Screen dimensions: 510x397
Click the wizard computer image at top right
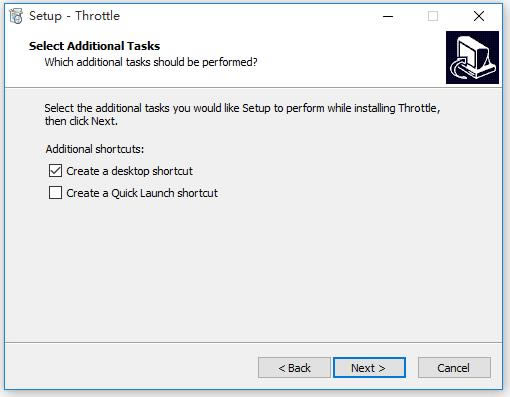tap(472, 57)
